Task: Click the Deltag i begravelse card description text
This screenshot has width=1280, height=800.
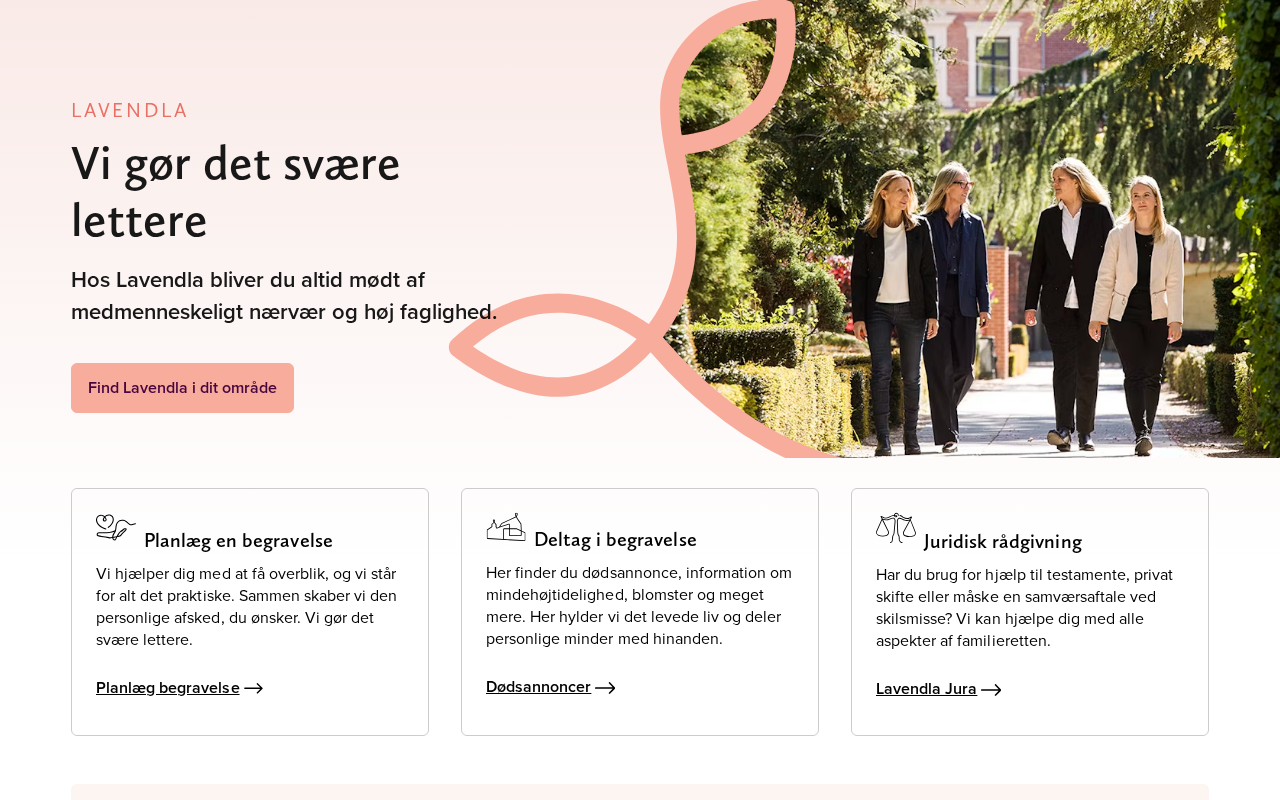Action: 639,606
